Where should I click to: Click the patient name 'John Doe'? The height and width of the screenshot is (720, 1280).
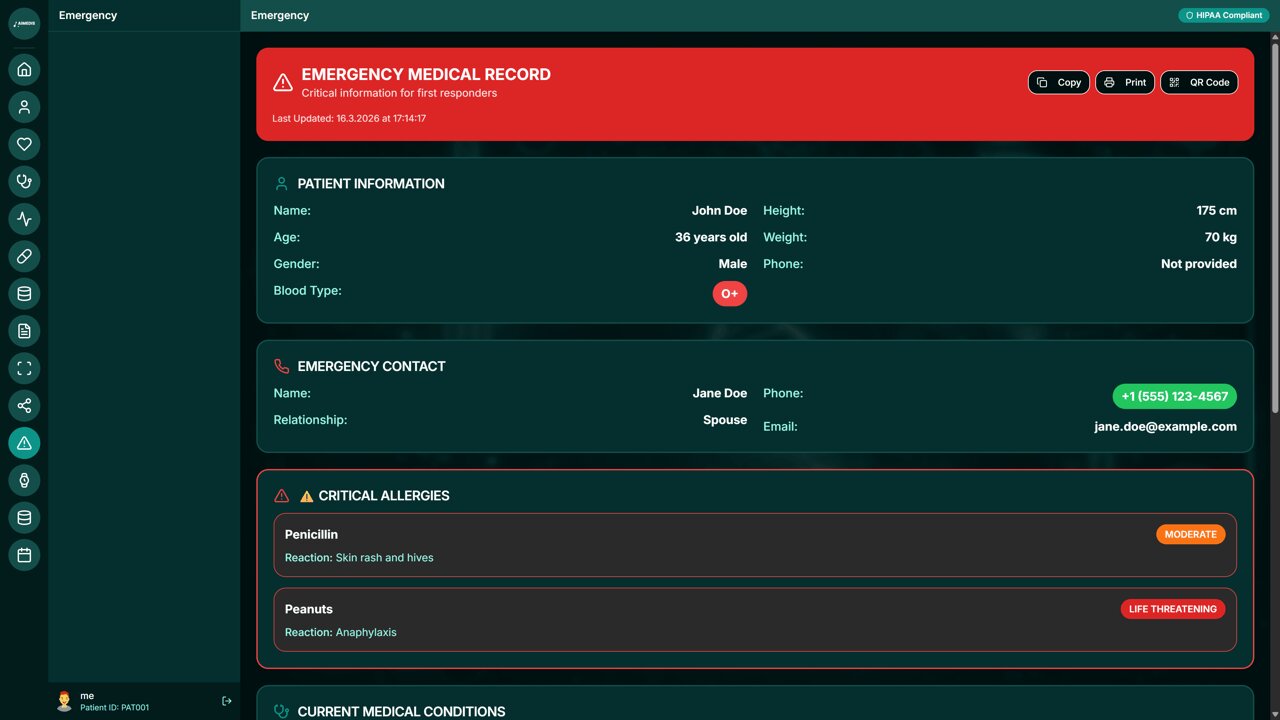720,211
